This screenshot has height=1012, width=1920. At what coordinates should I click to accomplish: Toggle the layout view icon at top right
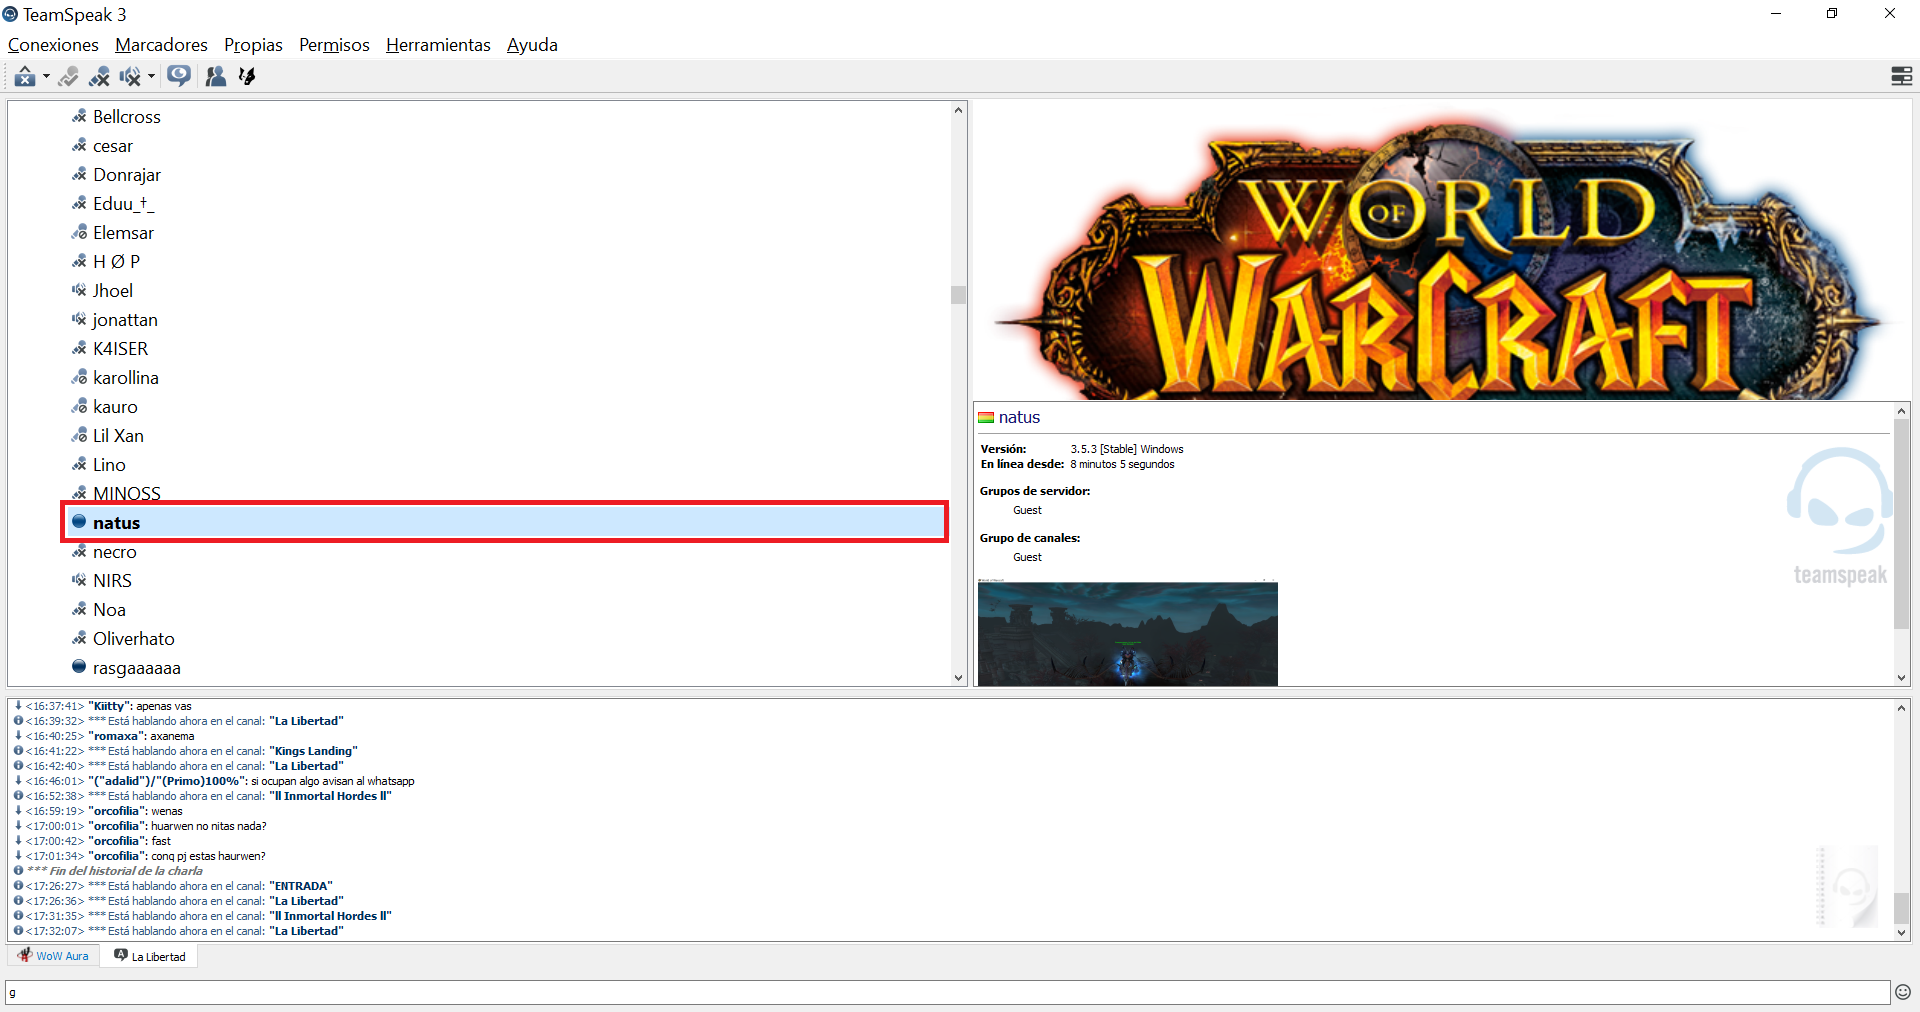[1902, 76]
